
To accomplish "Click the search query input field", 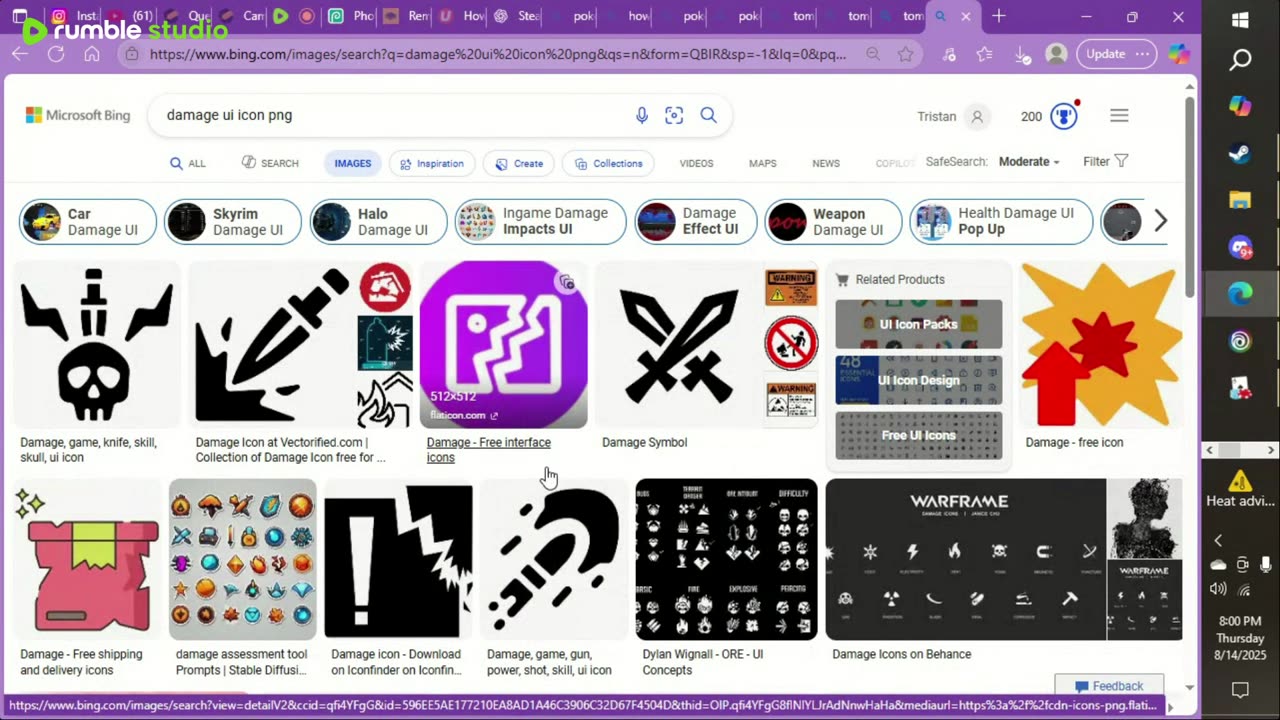I will 395,115.
